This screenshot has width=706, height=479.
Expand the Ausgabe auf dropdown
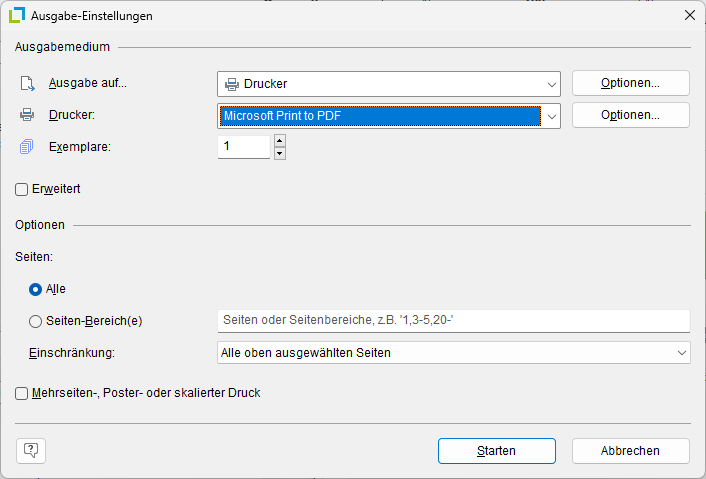click(551, 84)
